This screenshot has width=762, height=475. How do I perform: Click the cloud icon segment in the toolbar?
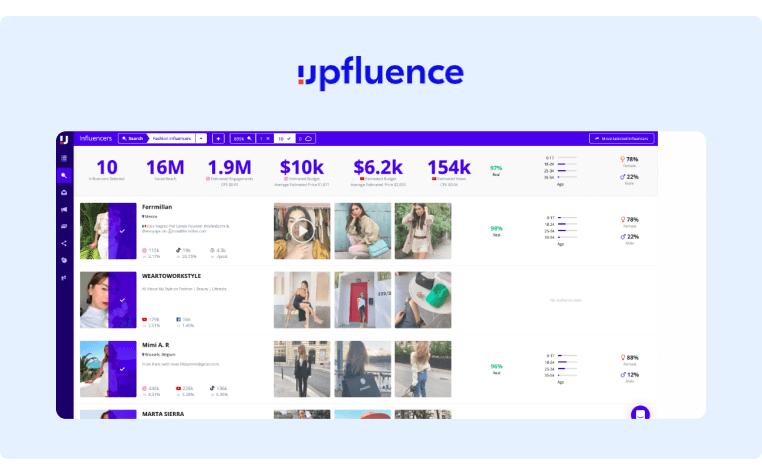coord(306,139)
